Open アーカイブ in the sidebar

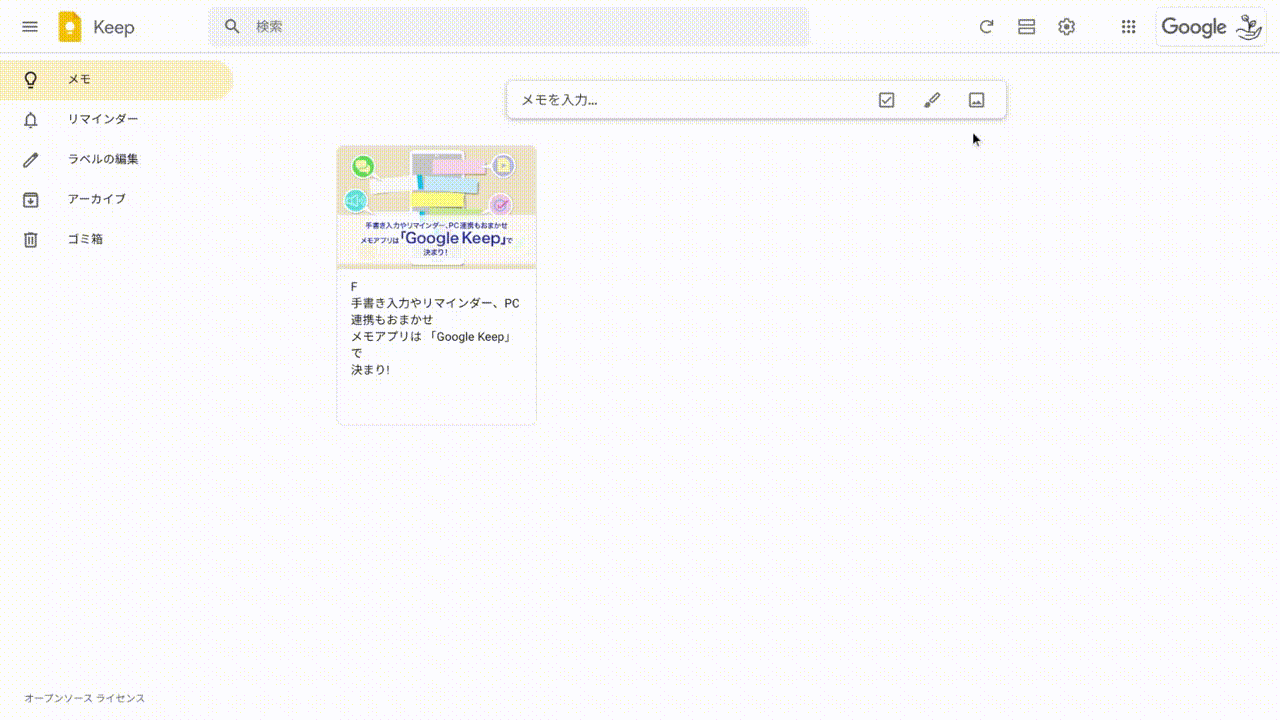coord(116,199)
